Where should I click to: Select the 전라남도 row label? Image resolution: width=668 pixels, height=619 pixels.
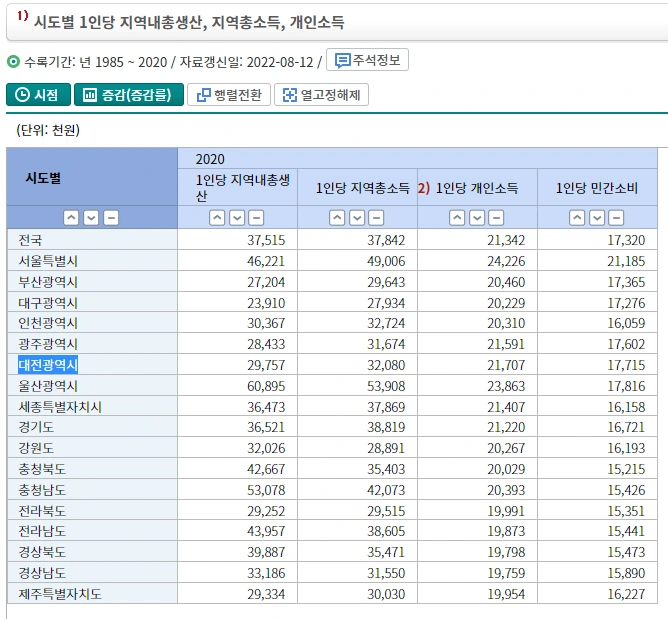click(42, 531)
